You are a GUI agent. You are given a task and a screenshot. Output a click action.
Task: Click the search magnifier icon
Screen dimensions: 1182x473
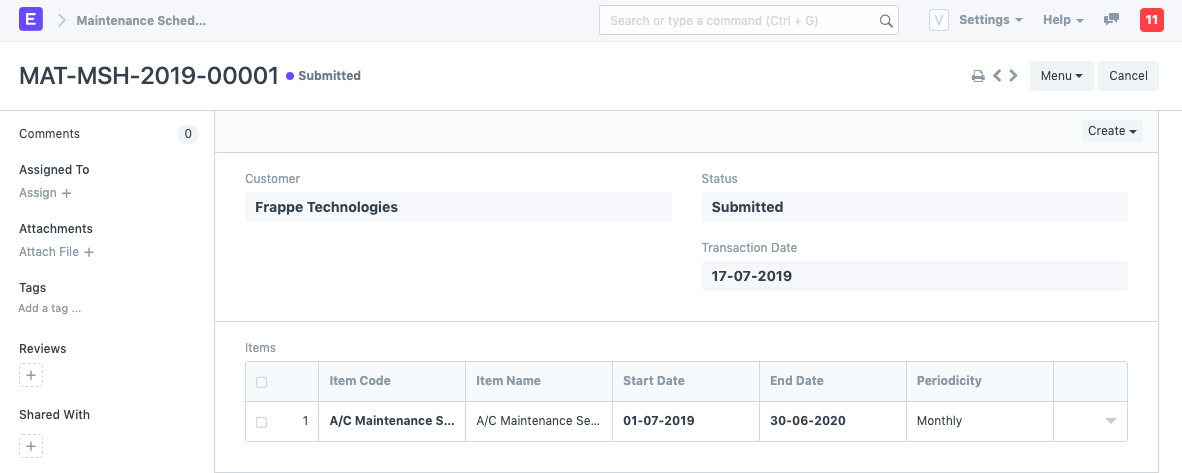click(x=886, y=21)
